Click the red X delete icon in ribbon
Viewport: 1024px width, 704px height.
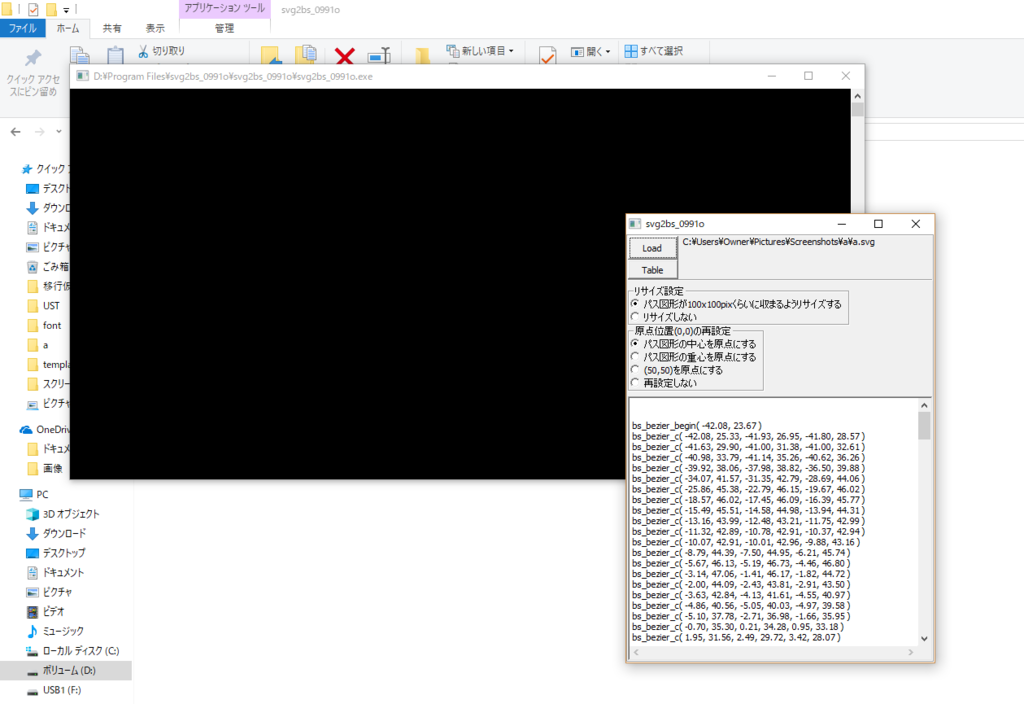(345, 56)
